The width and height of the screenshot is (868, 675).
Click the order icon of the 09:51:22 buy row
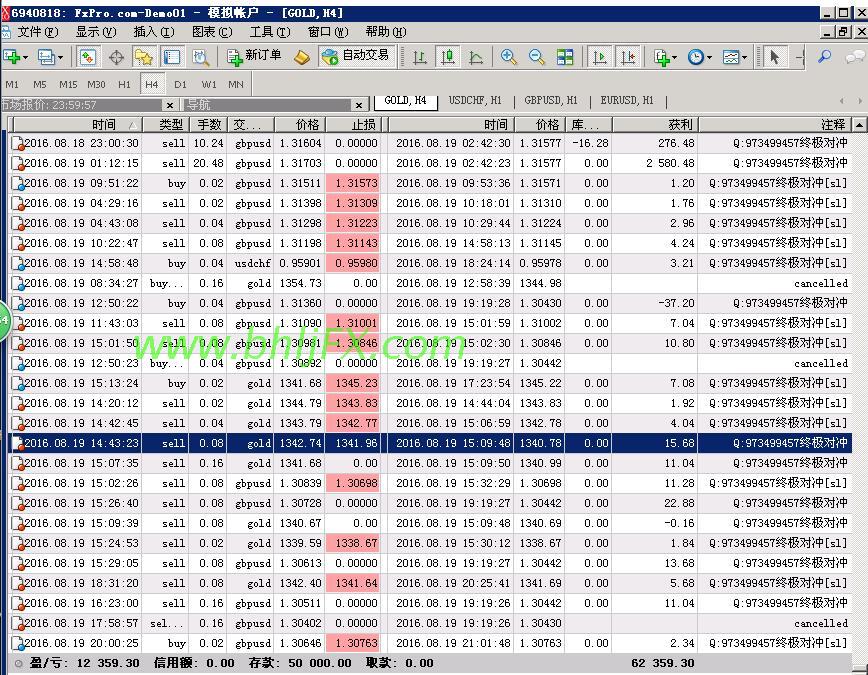pos(18,183)
